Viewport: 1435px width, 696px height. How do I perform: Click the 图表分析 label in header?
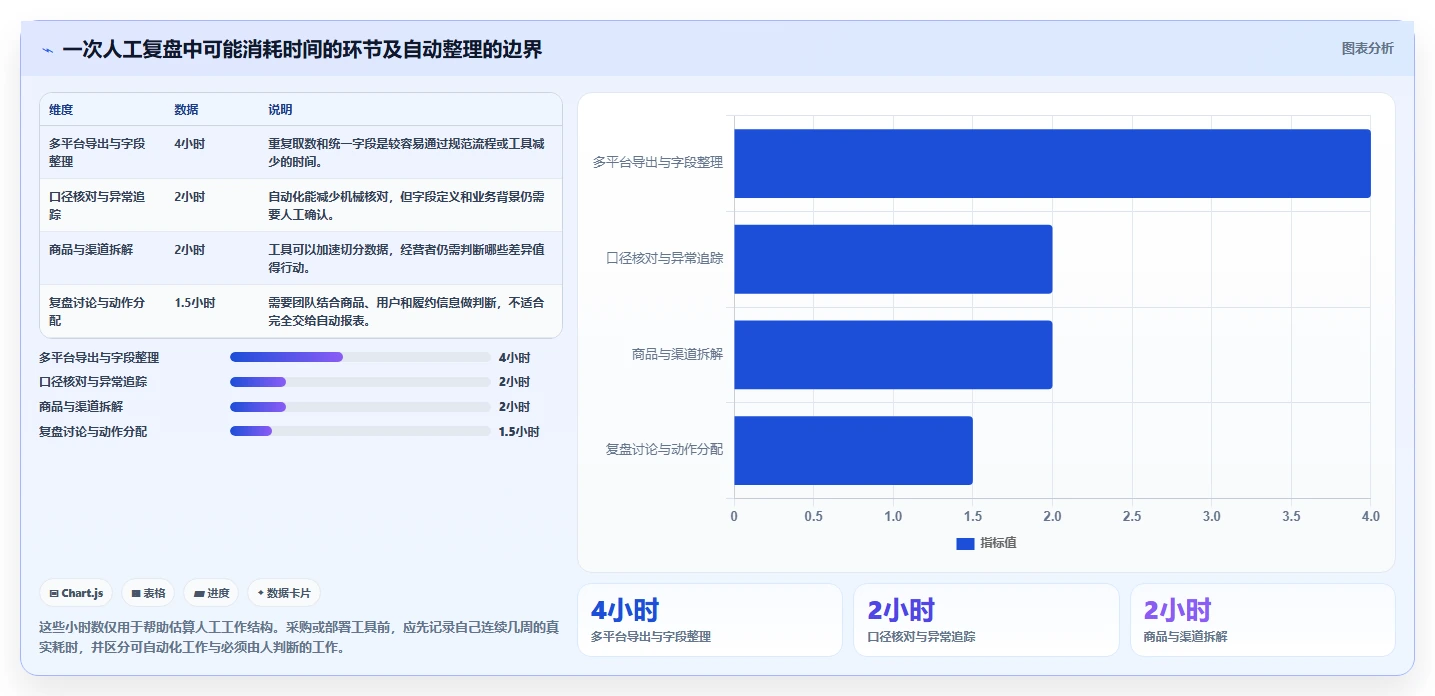tap(1367, 48)
